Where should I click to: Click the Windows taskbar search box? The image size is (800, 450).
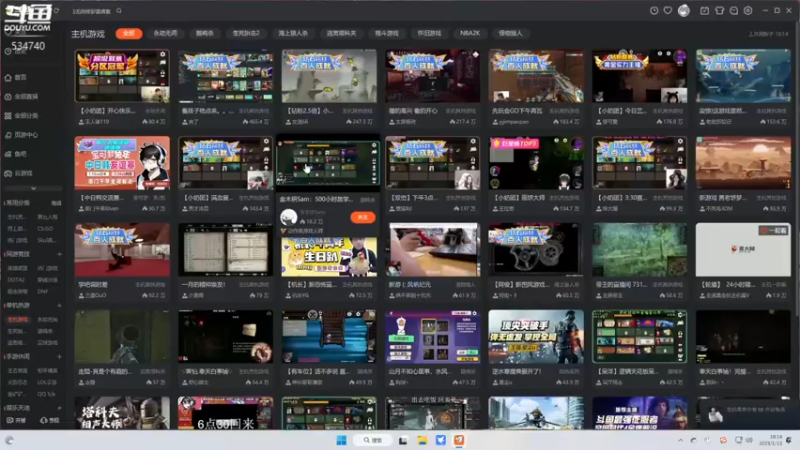[x=373, y=440]
